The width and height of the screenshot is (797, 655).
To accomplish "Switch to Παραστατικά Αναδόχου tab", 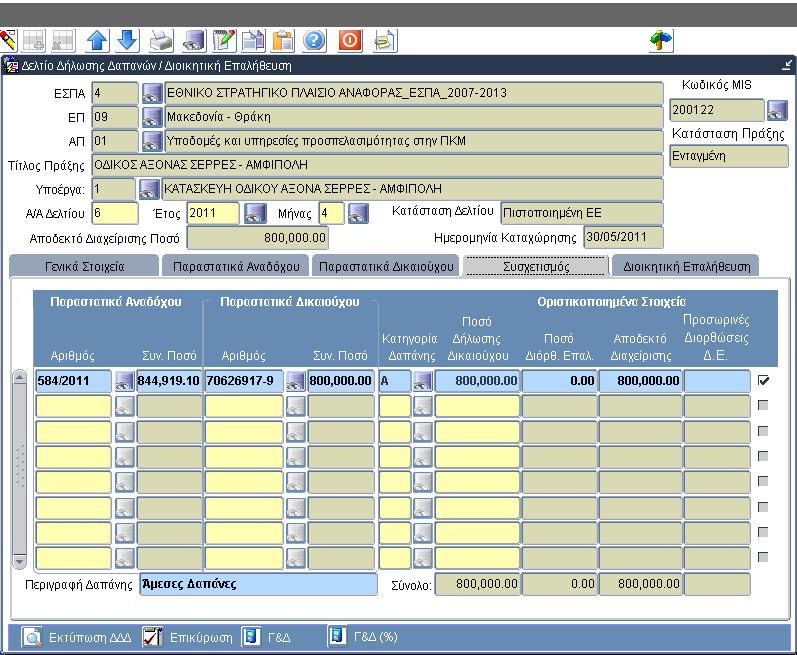I will [x=236, y=266].
